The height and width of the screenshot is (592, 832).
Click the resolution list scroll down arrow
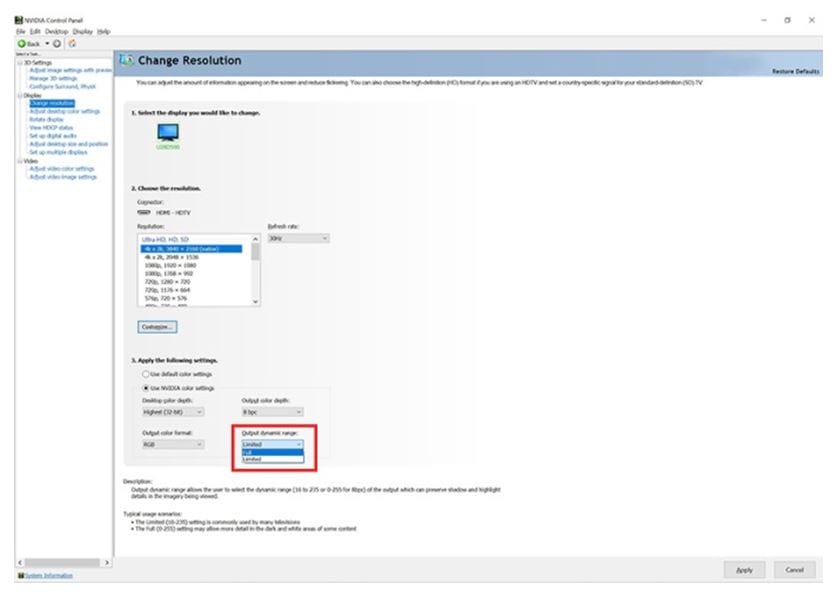pyautogui.click(x=255, y=302)
